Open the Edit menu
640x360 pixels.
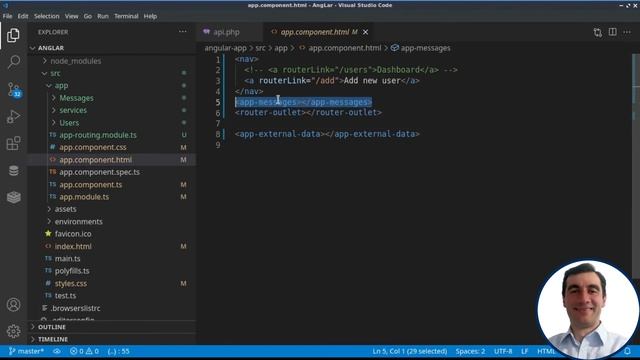(x=23, y=16)
